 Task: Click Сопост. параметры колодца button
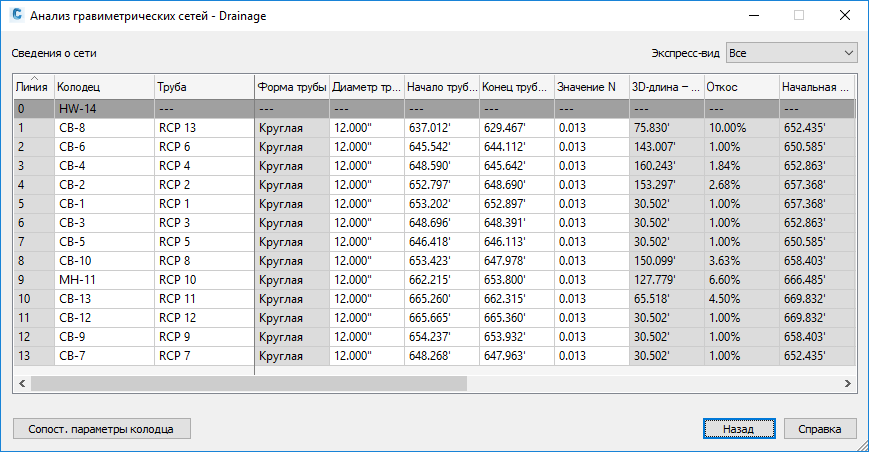[101, 429]
